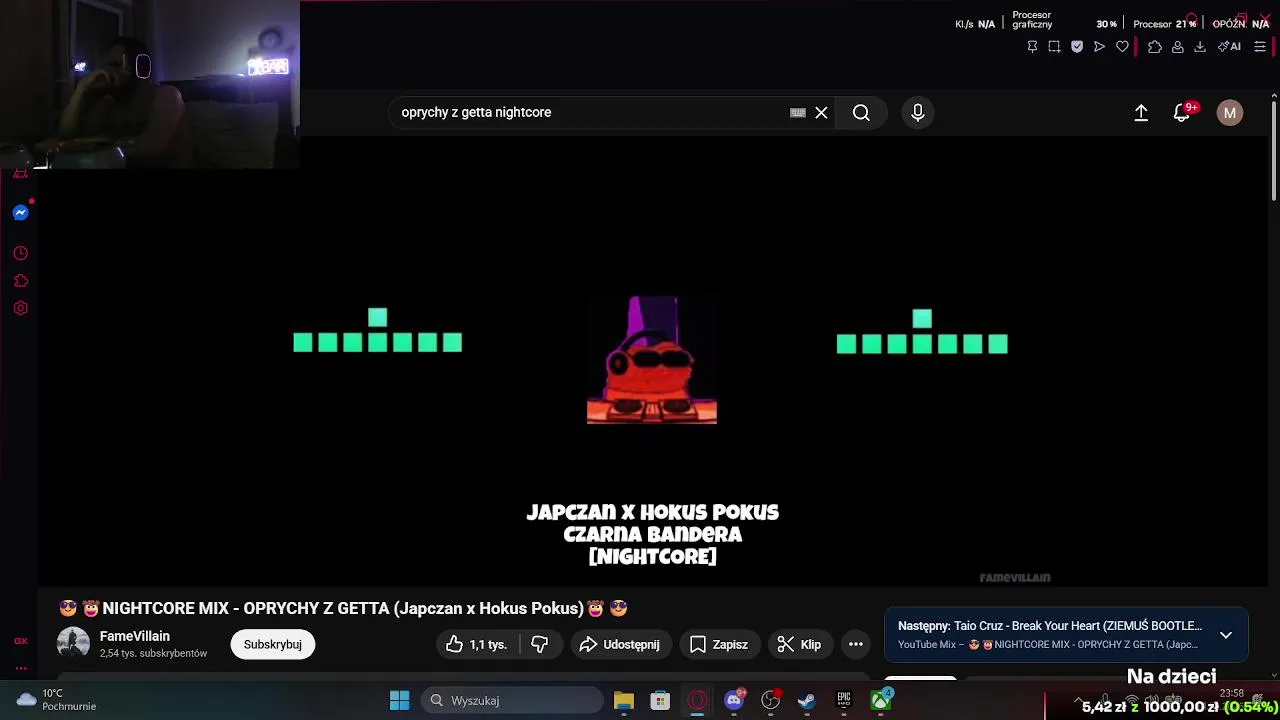
Task: Open GX Corner icon at sidebar bottom
Action: click(x=20, y=641)
